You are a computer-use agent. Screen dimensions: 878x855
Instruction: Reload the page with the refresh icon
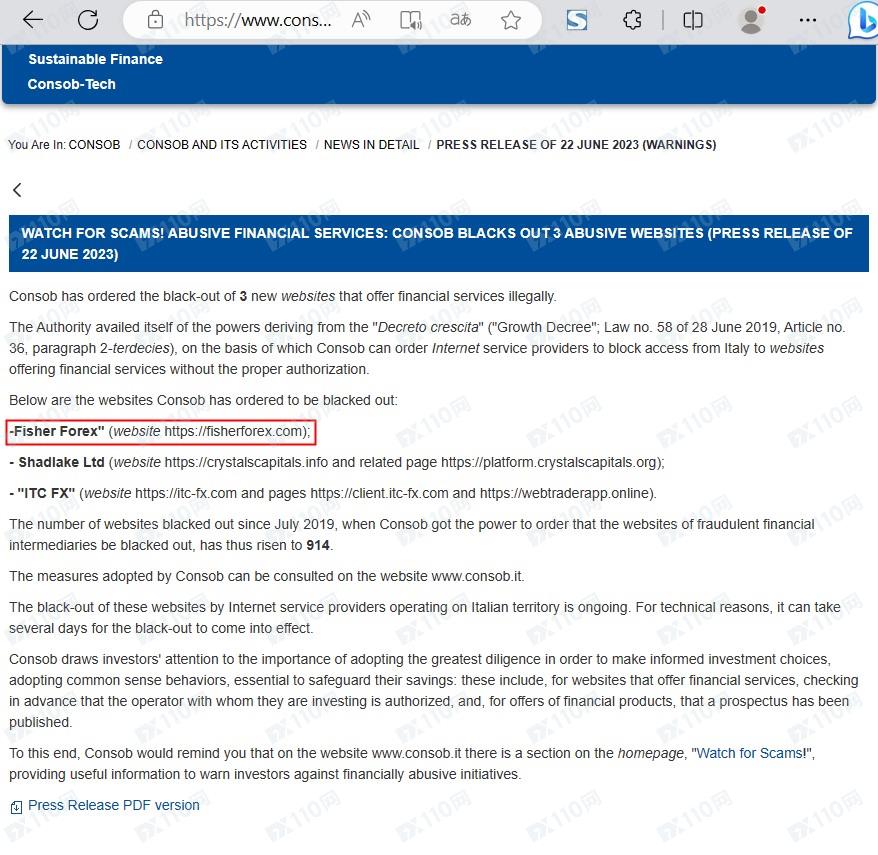pos(88,20)
